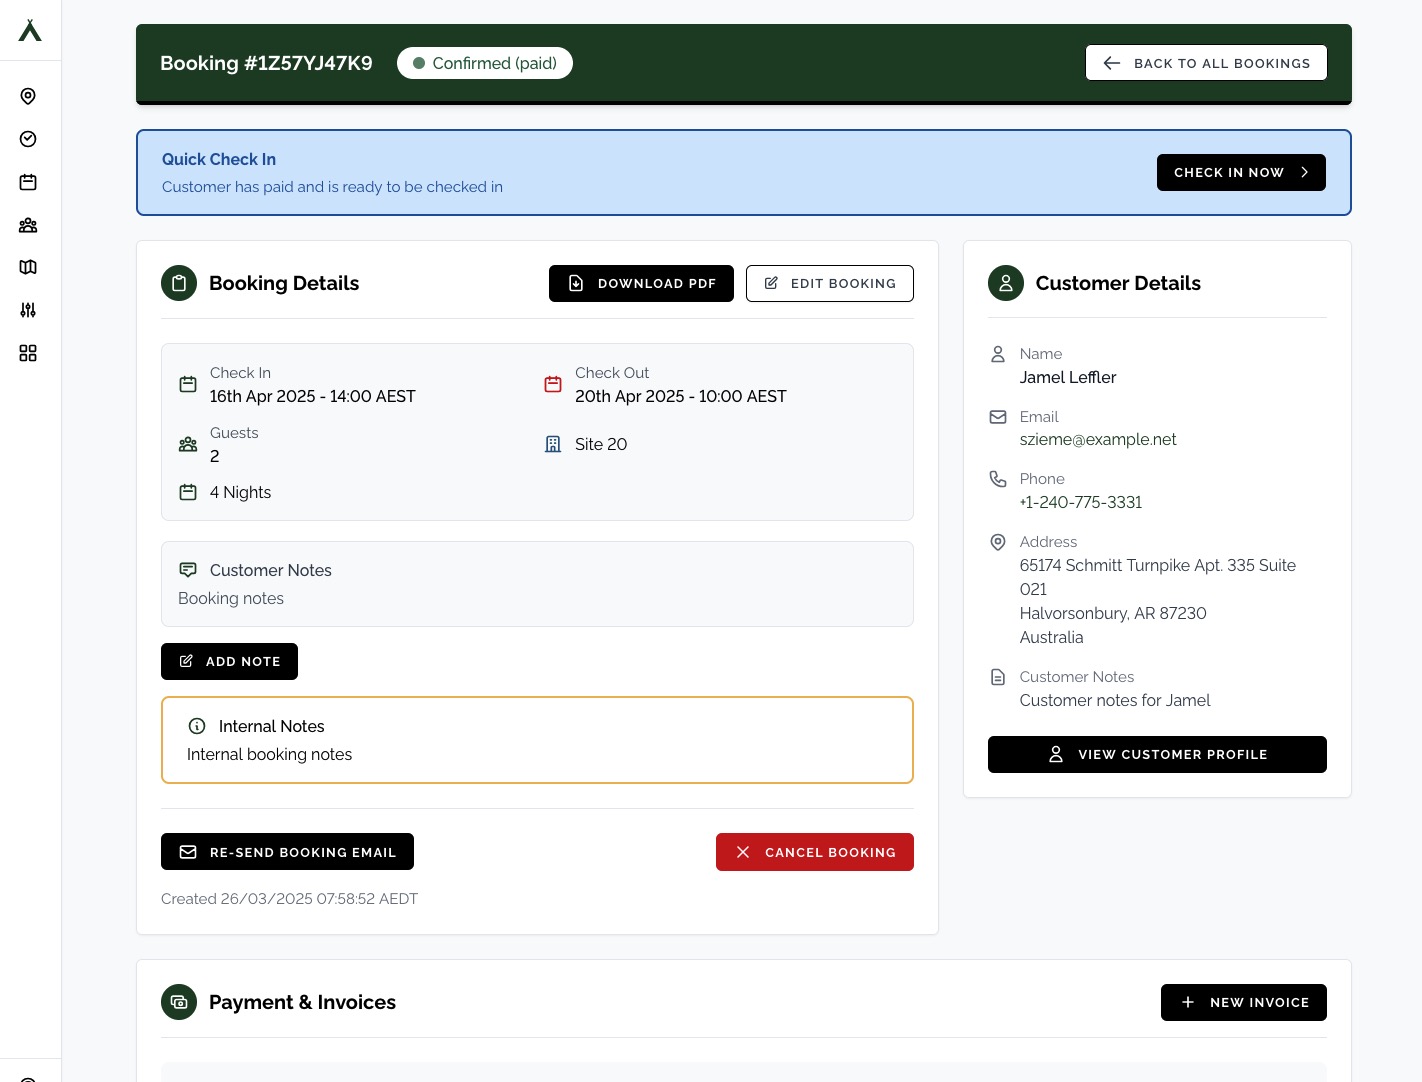Download the booking PDF
Viewport: 1422px width, 1082px height.
point(641,283)
